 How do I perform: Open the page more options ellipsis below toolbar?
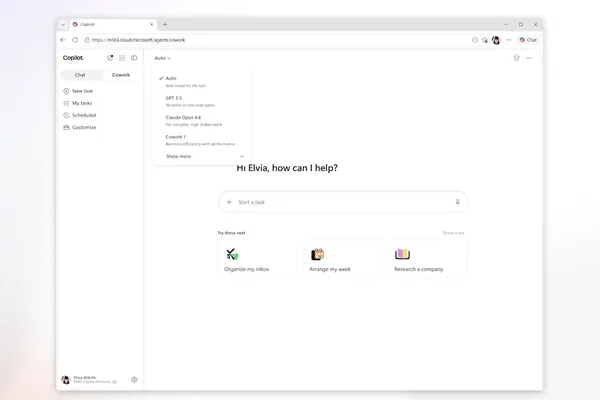pyautogui.click(x=529, y=58)
